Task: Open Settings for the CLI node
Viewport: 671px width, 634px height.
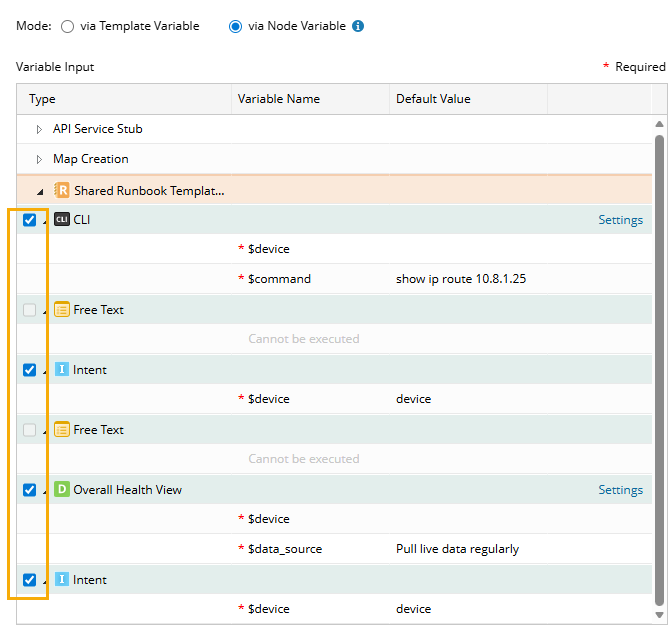Action: 620,220
